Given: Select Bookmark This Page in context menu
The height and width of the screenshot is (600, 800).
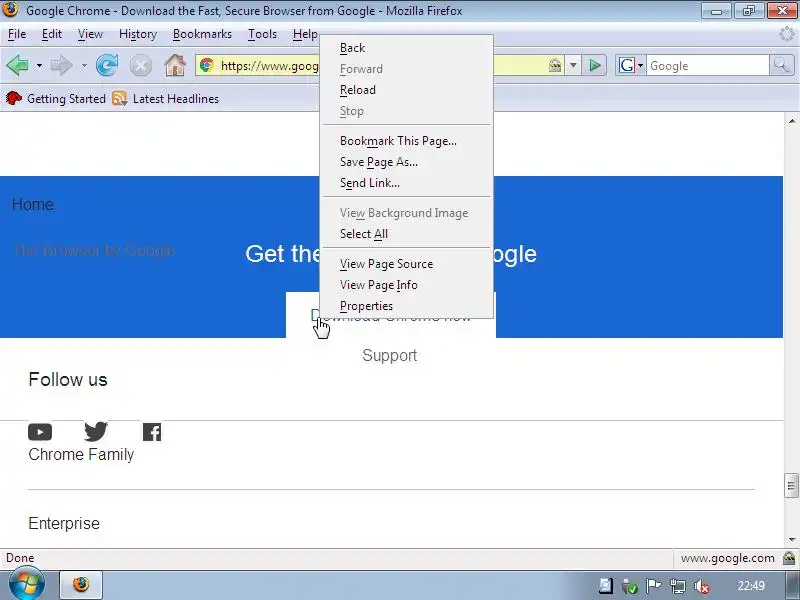Looking at the screenshot, I should [407, 141].
